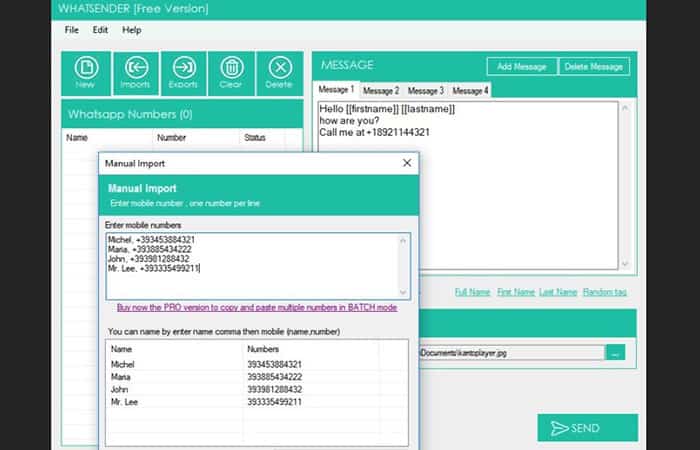Viewport: 700px width, 450px height.
Task: Click the 'Call me at +18921144321' line
Action: pos(375,132)
